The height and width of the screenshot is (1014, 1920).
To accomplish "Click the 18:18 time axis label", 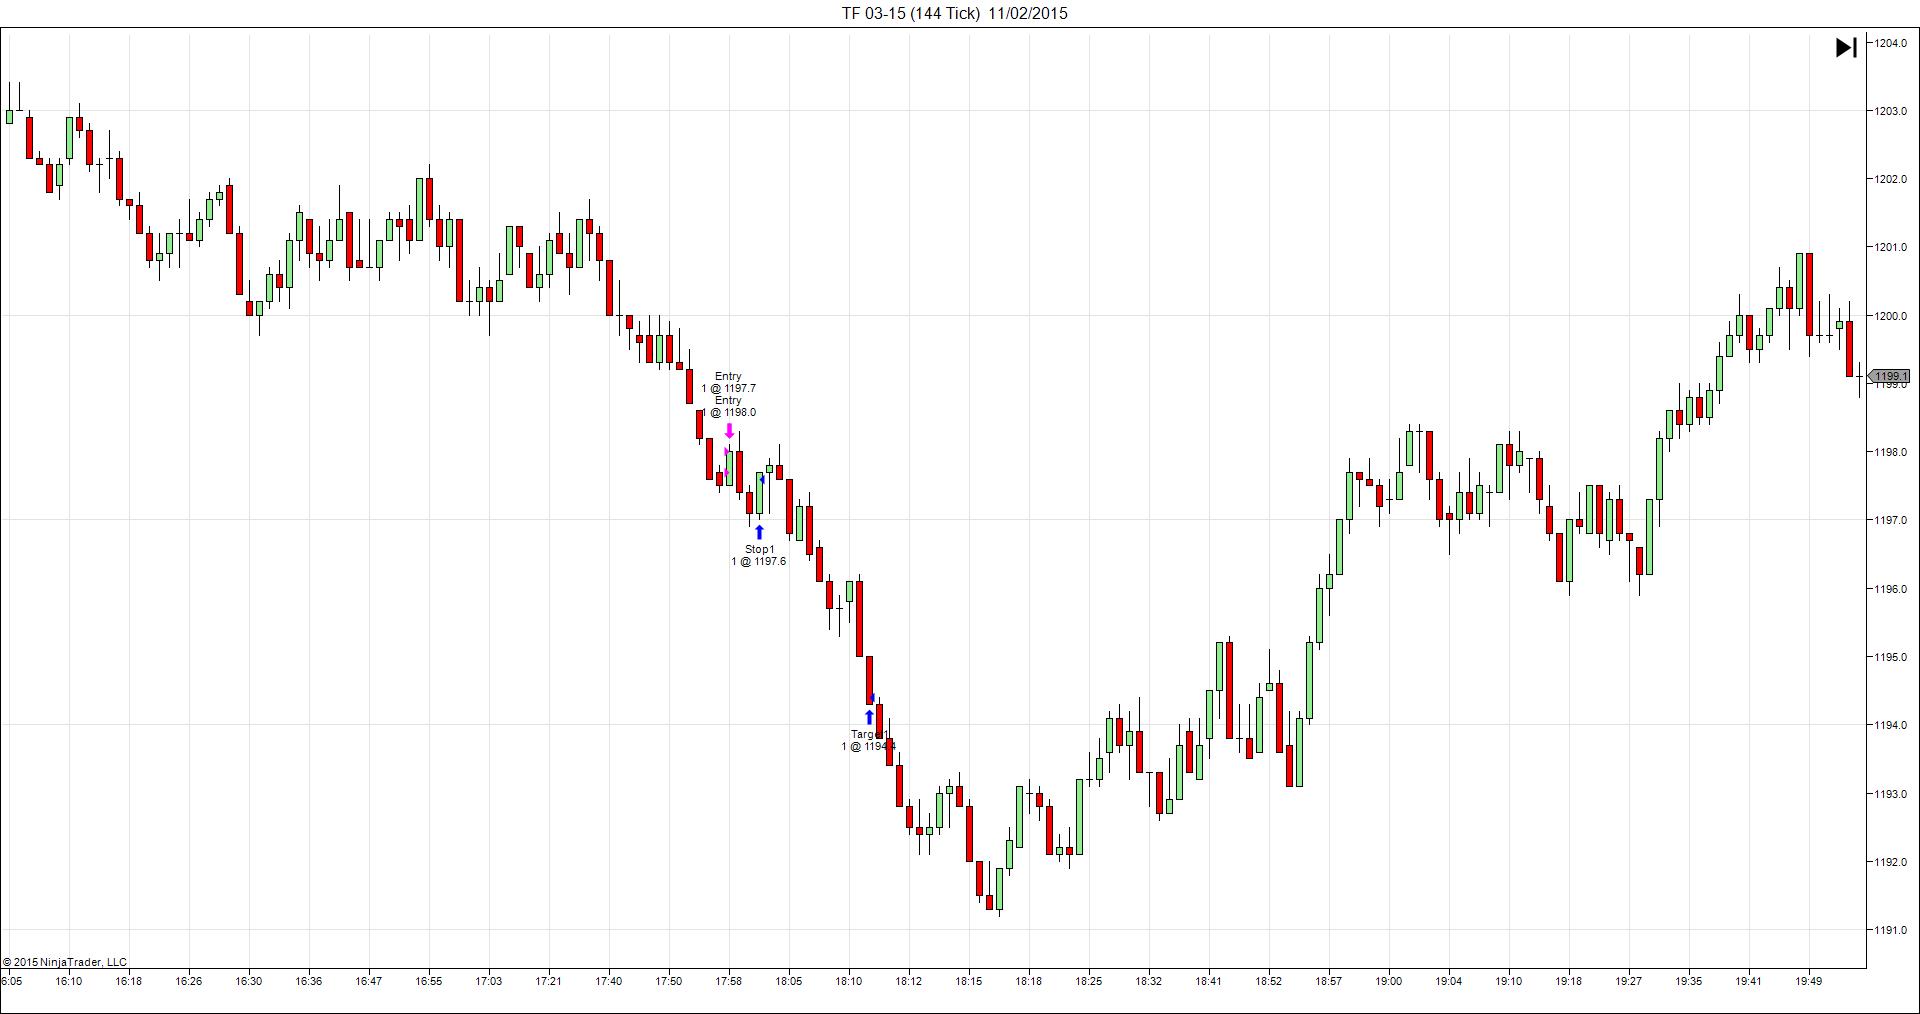I will point(1029,981).
